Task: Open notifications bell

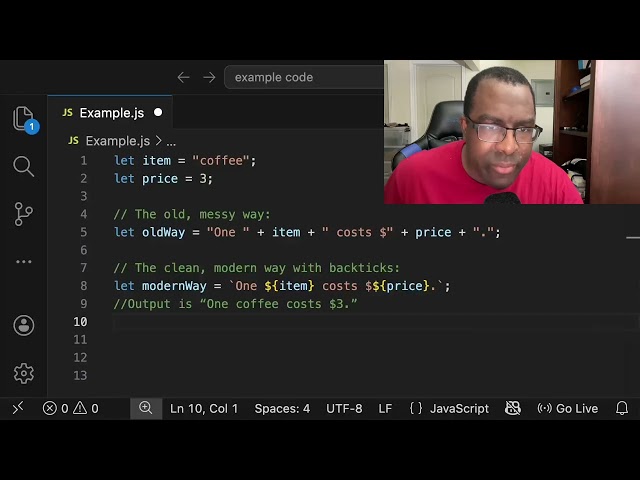Action: 622,408
